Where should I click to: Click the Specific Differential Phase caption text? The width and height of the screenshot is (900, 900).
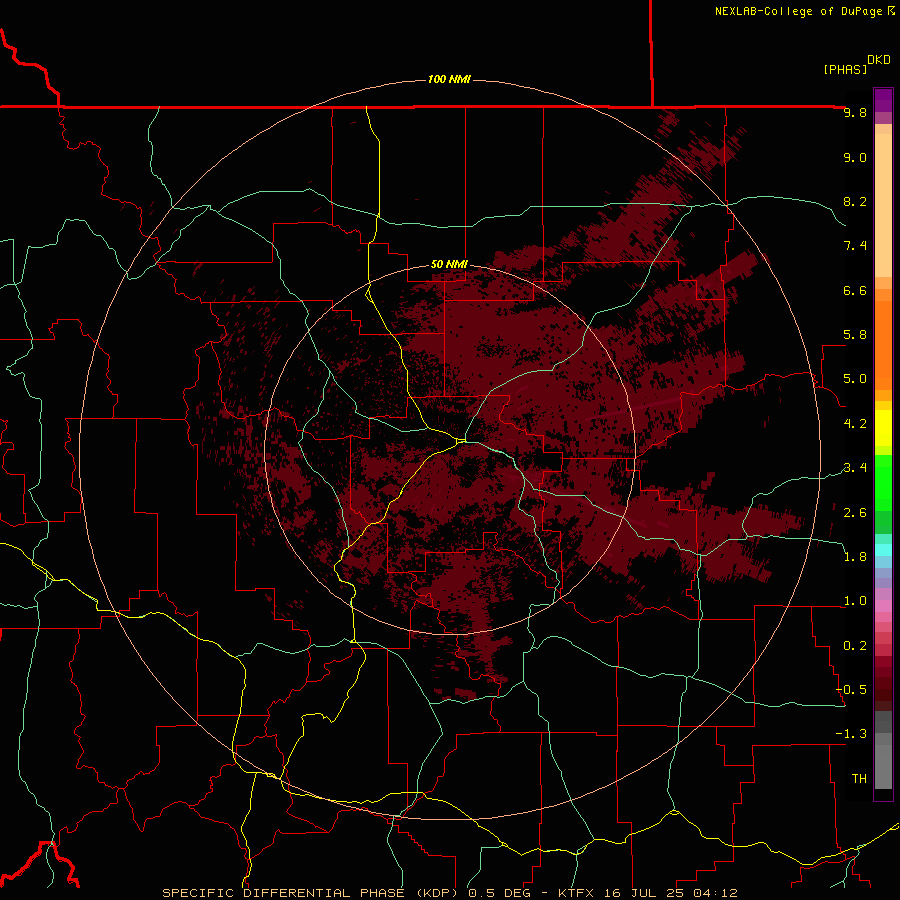(x=312, y=893)
